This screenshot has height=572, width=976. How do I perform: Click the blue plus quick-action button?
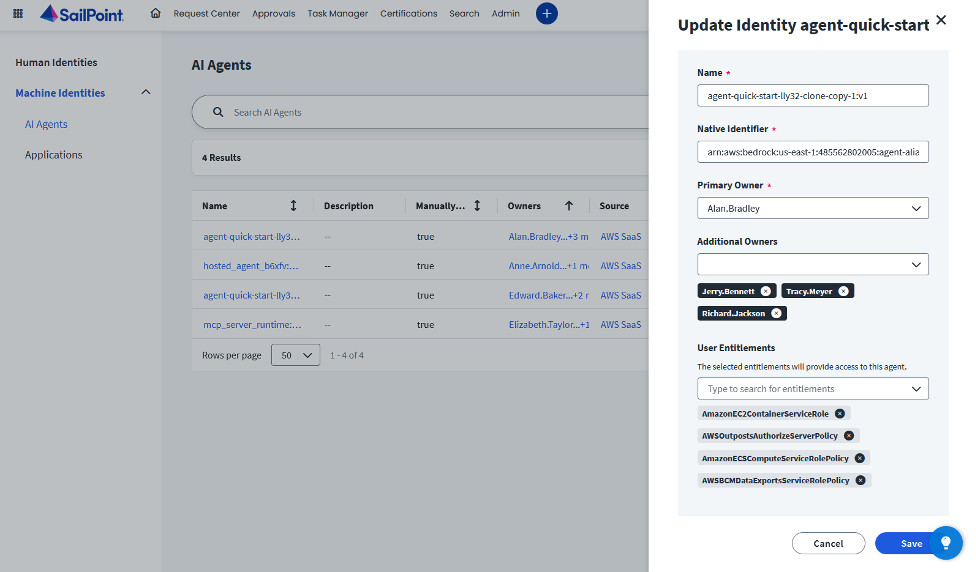click(547, 13)
